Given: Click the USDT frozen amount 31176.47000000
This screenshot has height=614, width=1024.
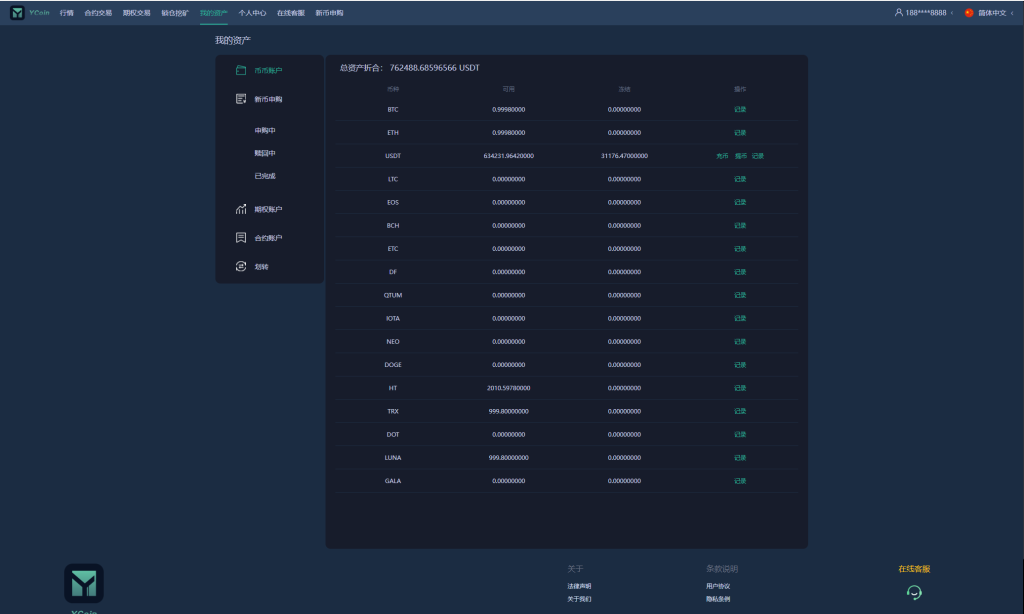Looking at the screenshot, I should click(624, 156).
